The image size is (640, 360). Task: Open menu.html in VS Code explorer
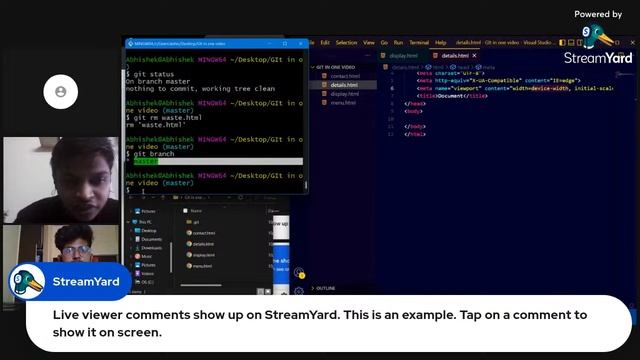(x=343, y=103)
